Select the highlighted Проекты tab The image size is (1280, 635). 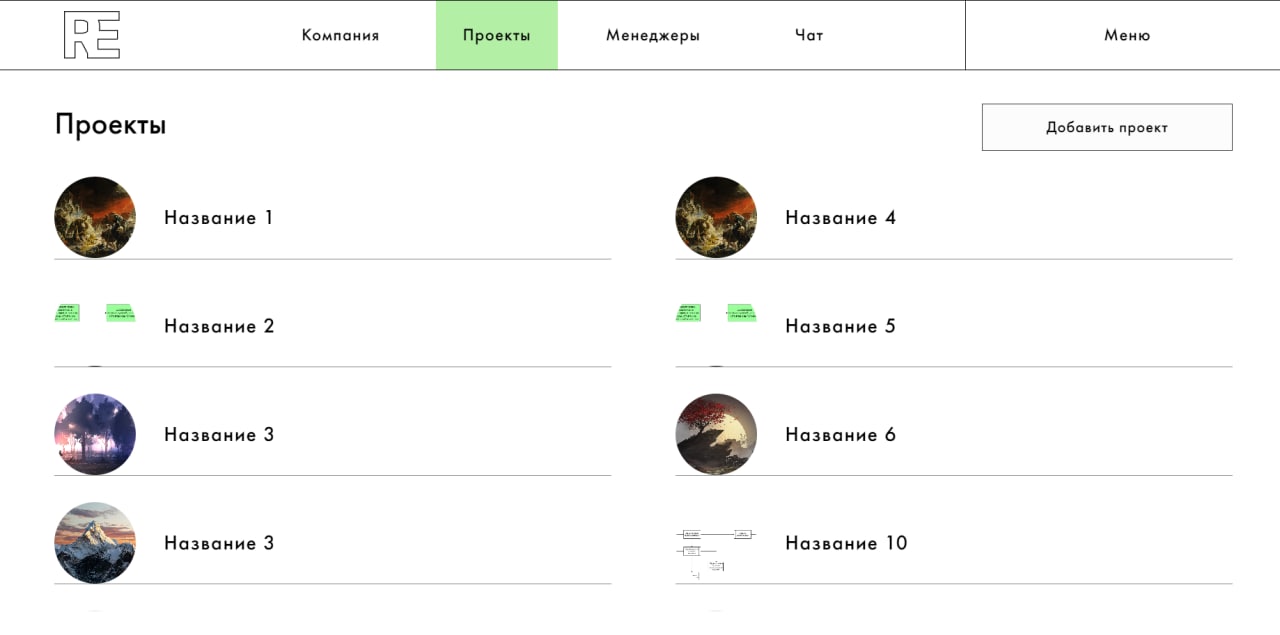[x=496, y=35]
